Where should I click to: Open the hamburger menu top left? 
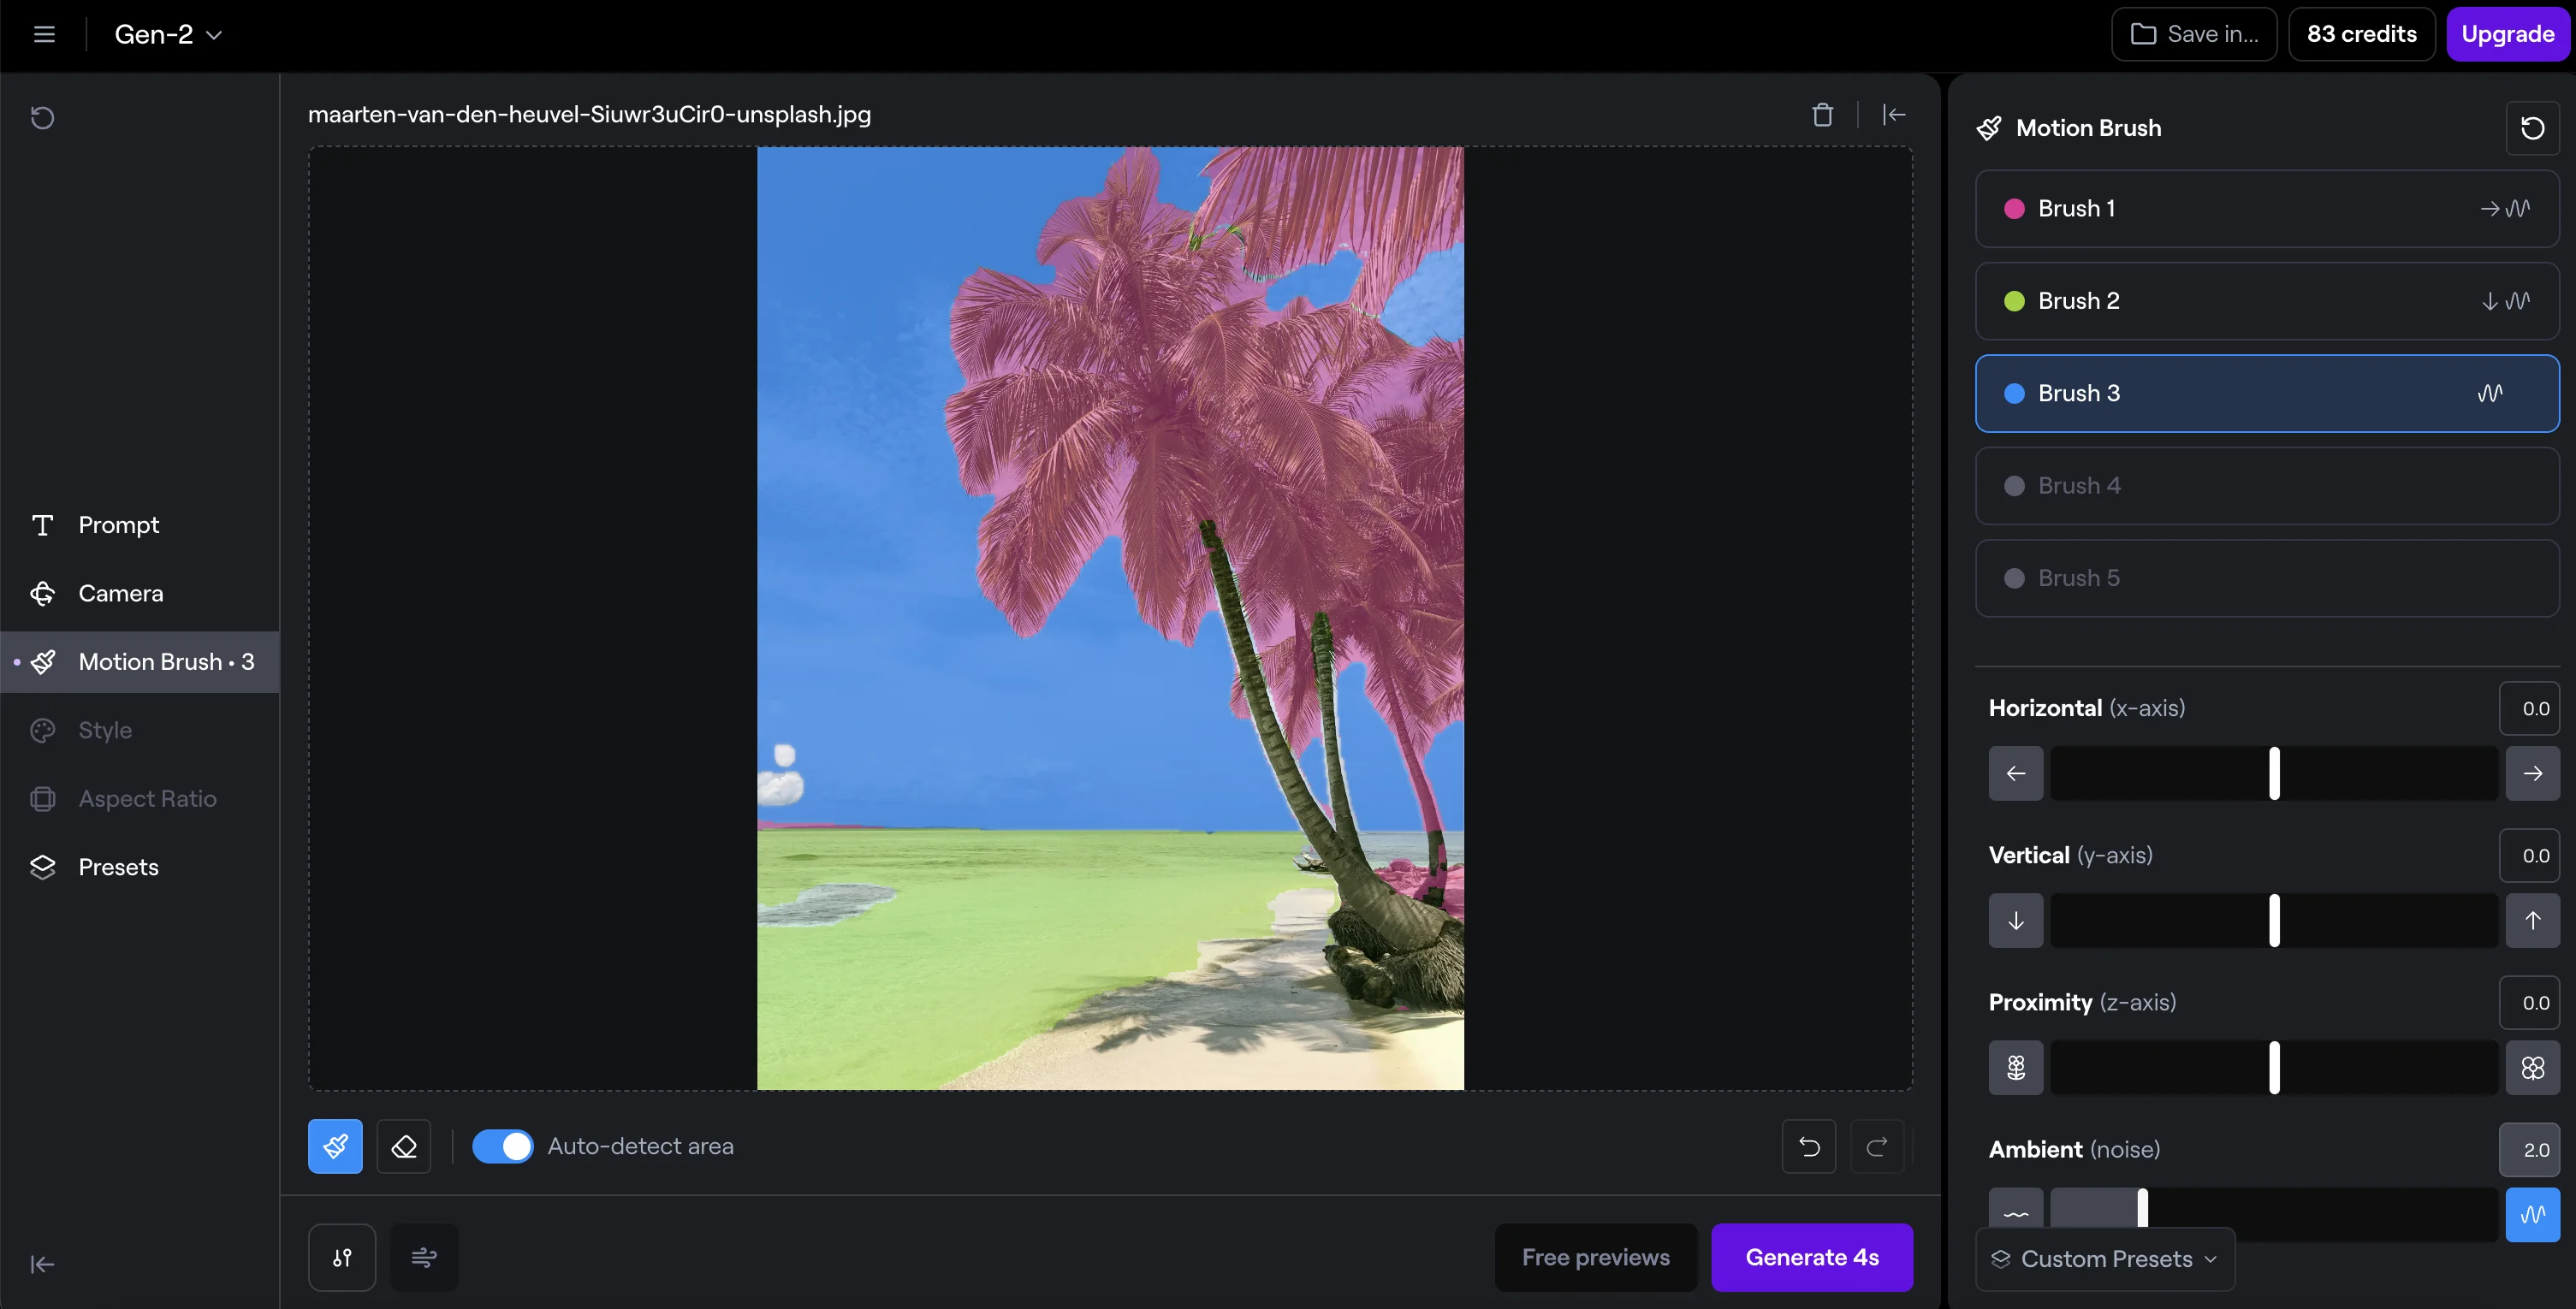tap(44, 34)
